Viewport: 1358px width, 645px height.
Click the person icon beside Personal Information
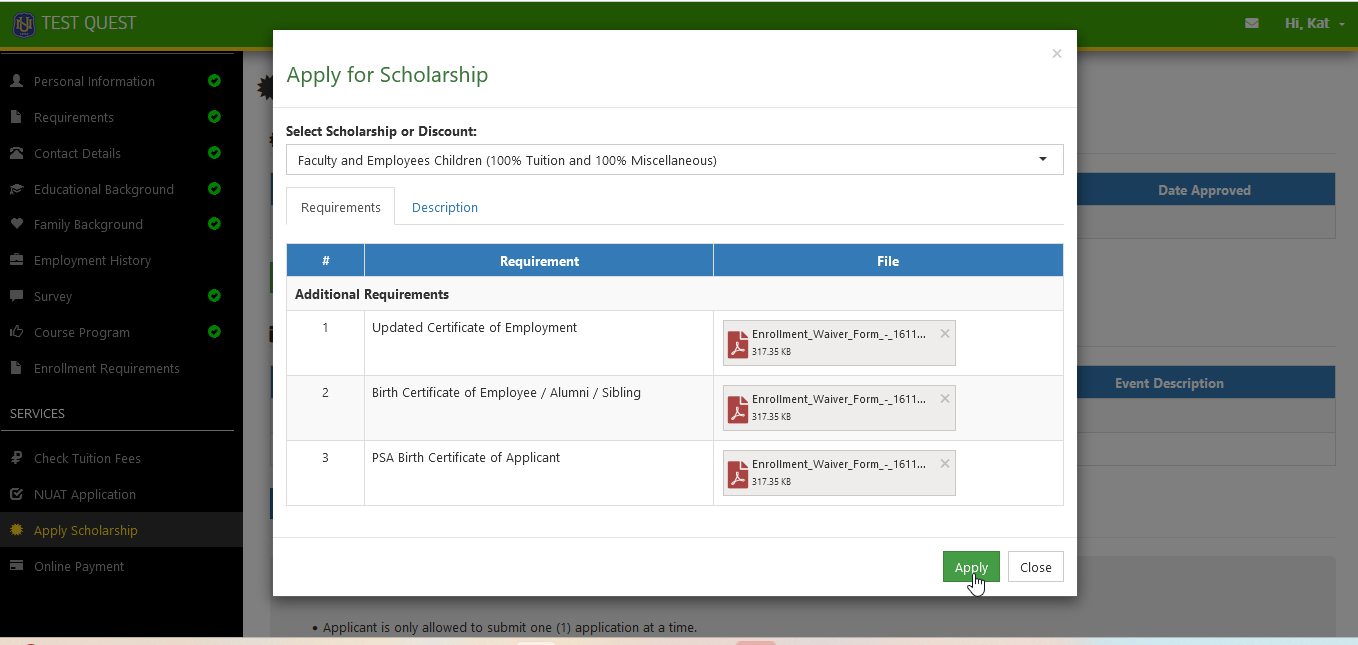[16, 81]
